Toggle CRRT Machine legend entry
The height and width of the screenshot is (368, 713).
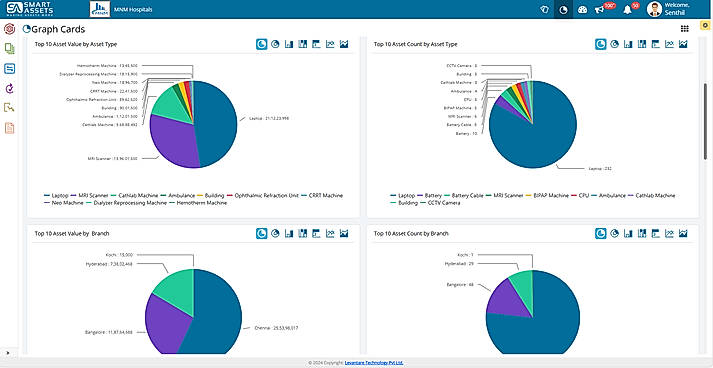pos(322,196)
